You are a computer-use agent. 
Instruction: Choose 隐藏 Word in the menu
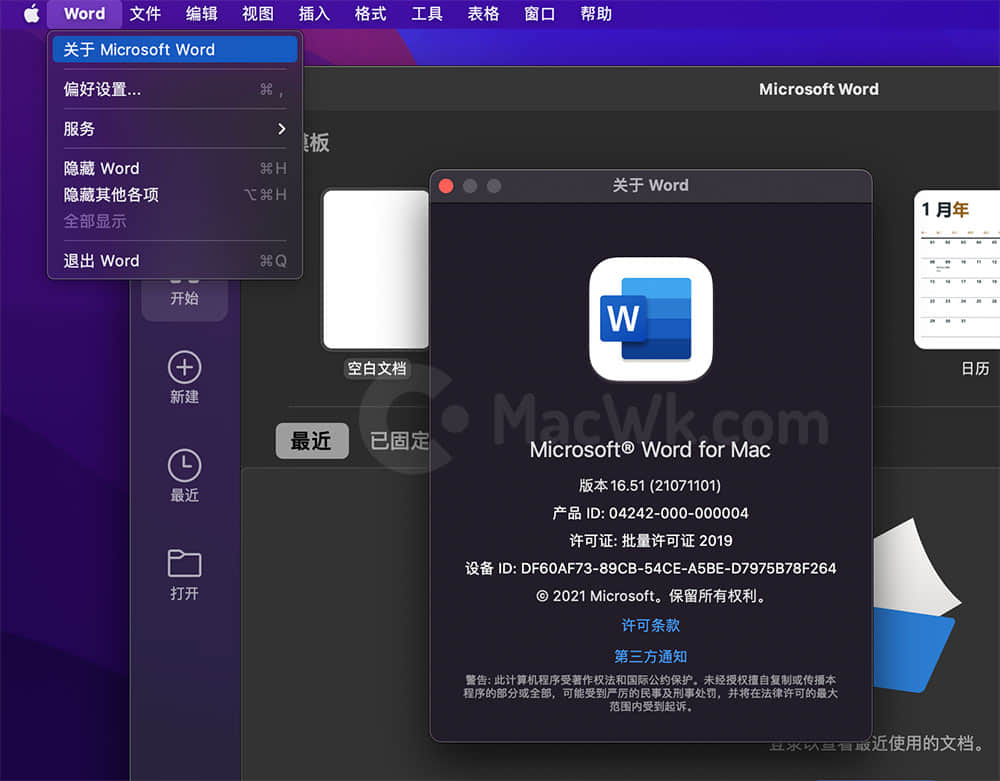[x=175, y=168]
